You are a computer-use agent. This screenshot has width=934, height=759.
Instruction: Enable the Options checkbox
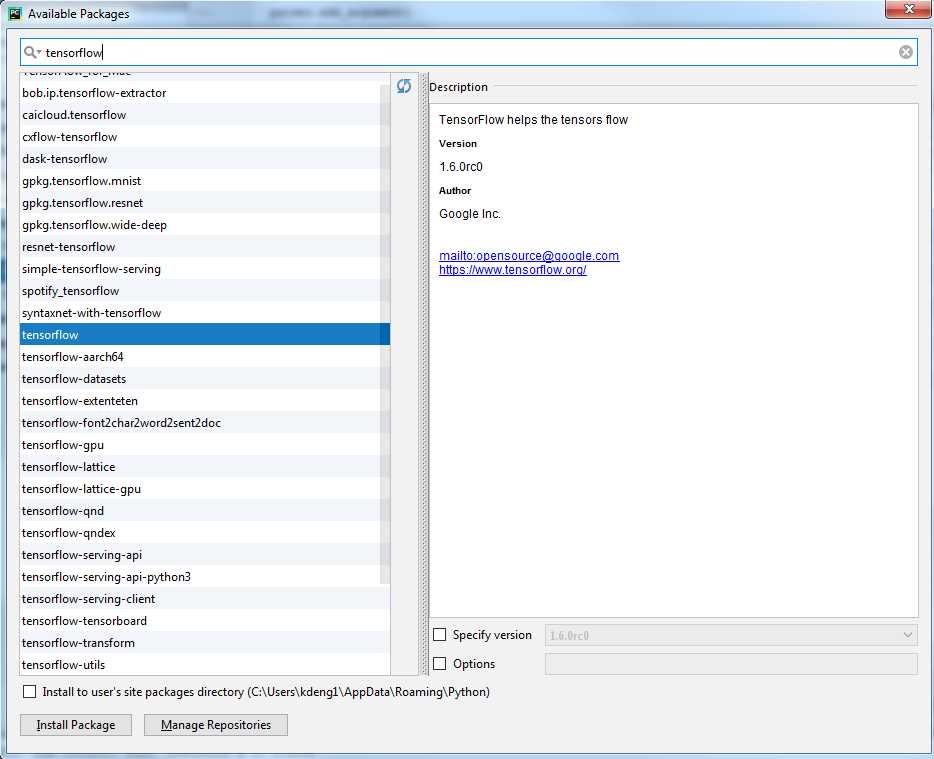pyautogui.click(x=440, y=664)
